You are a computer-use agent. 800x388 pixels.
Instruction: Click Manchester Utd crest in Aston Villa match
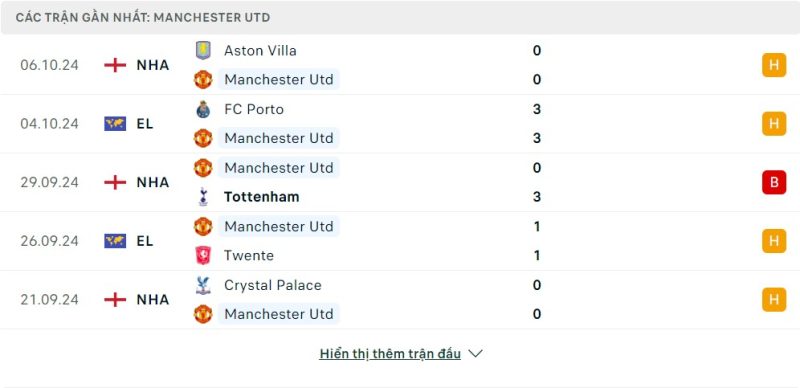pyautogui.click(x=203, y=80)
